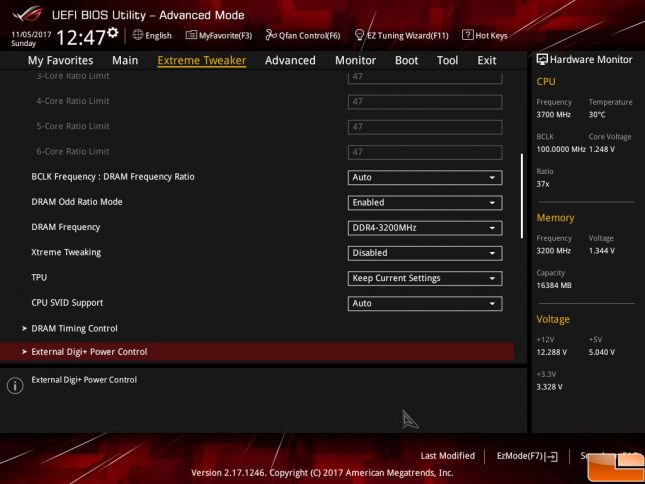The height and width of the screenshot is (484, 645).
Task: Click 6-Core Ratio Limit value field
Action: (425, 152)
